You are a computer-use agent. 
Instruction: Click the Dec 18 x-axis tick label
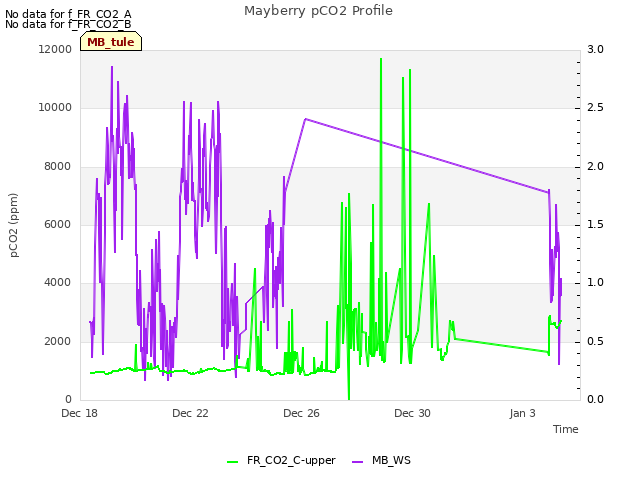[80, 413]
